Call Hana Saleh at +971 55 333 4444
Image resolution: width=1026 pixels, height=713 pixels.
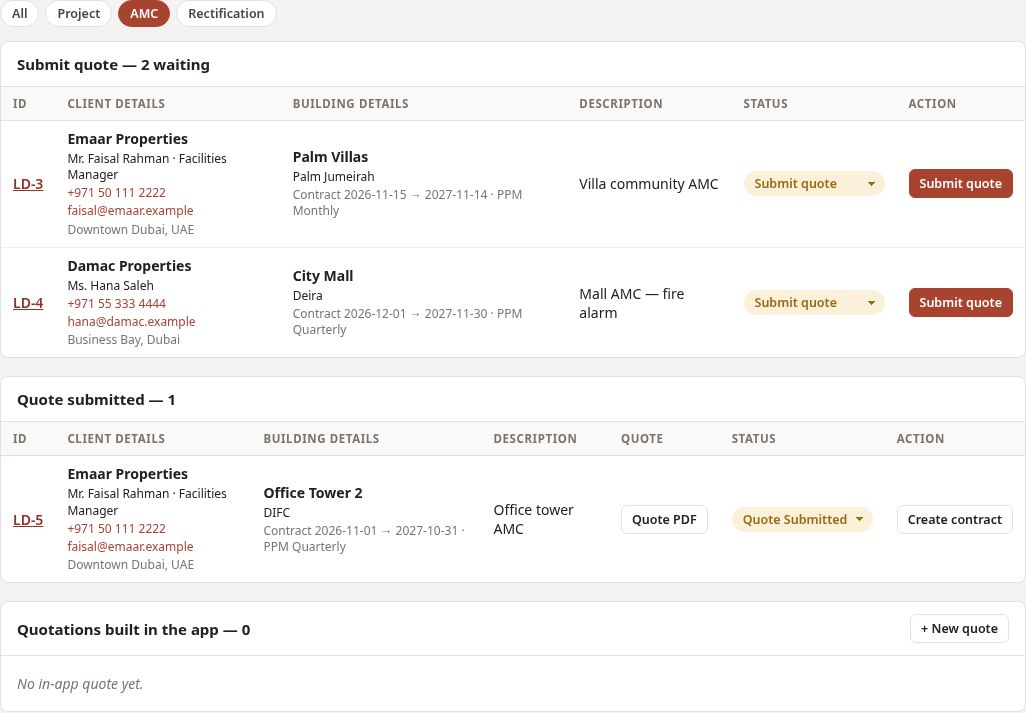point(116,304)
